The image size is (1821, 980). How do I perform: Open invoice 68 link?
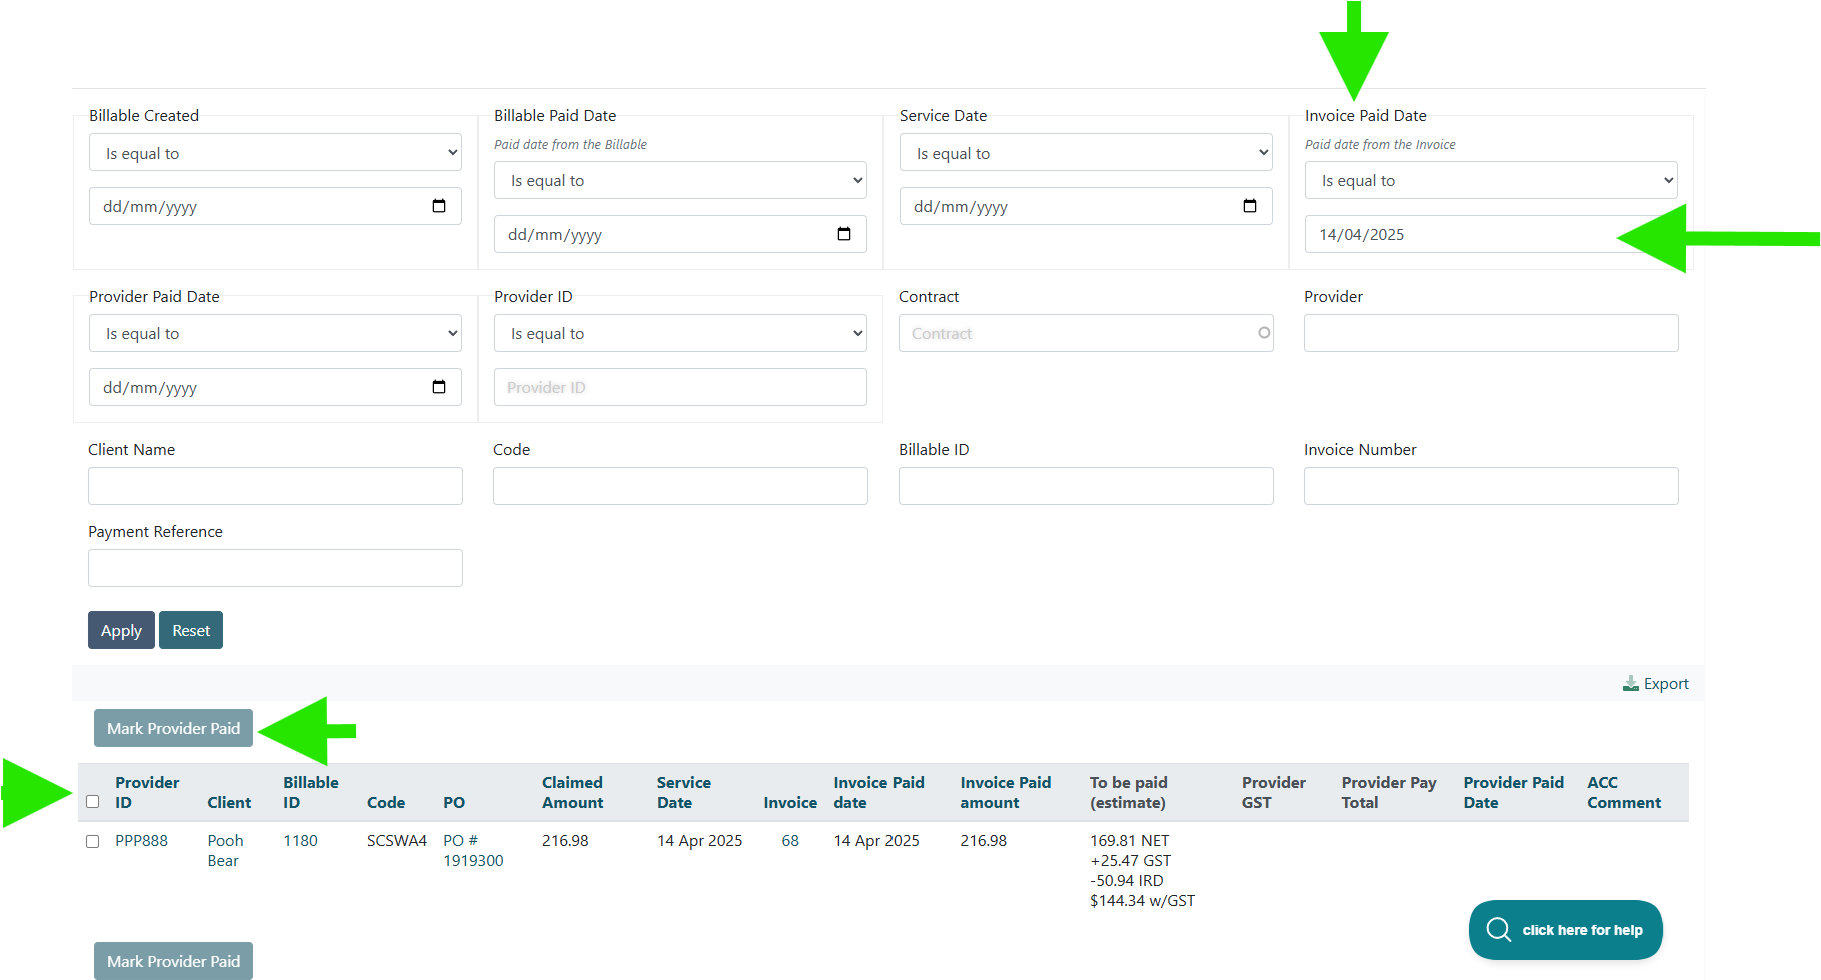pos(790,841)
